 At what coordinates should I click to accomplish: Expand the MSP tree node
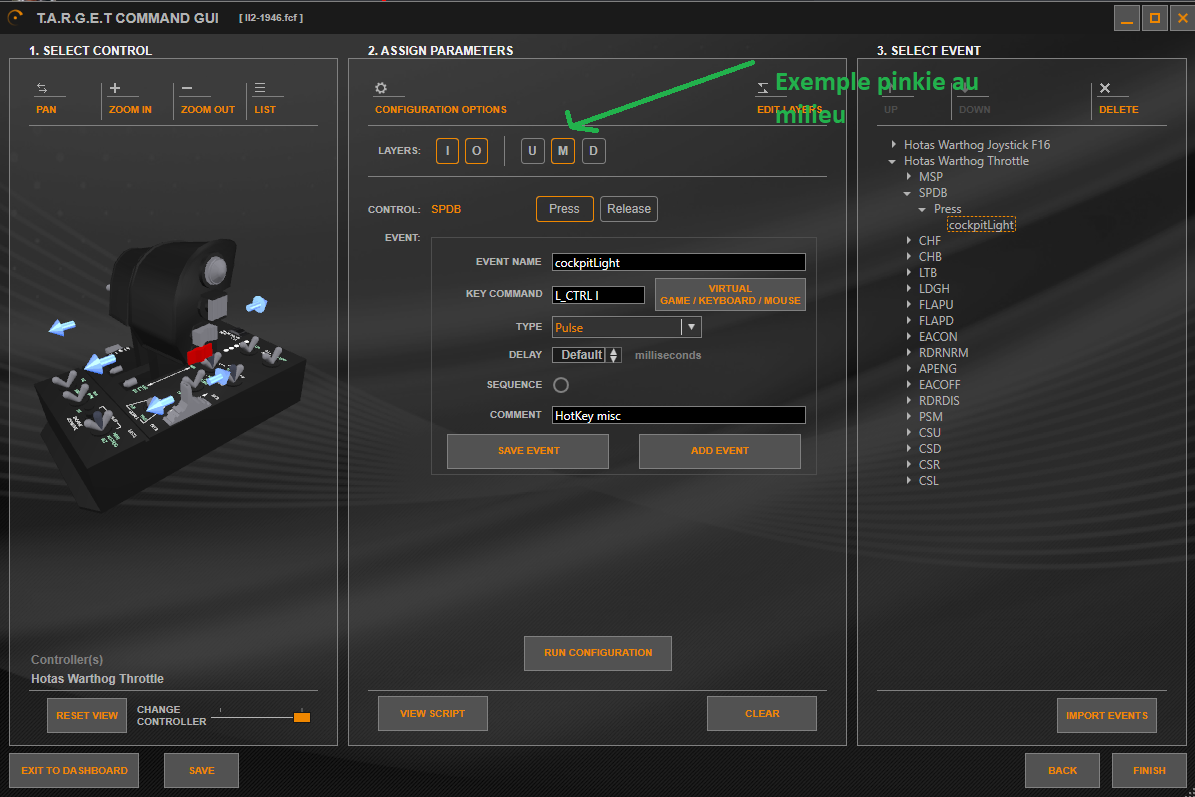click(x=908, y=177)
